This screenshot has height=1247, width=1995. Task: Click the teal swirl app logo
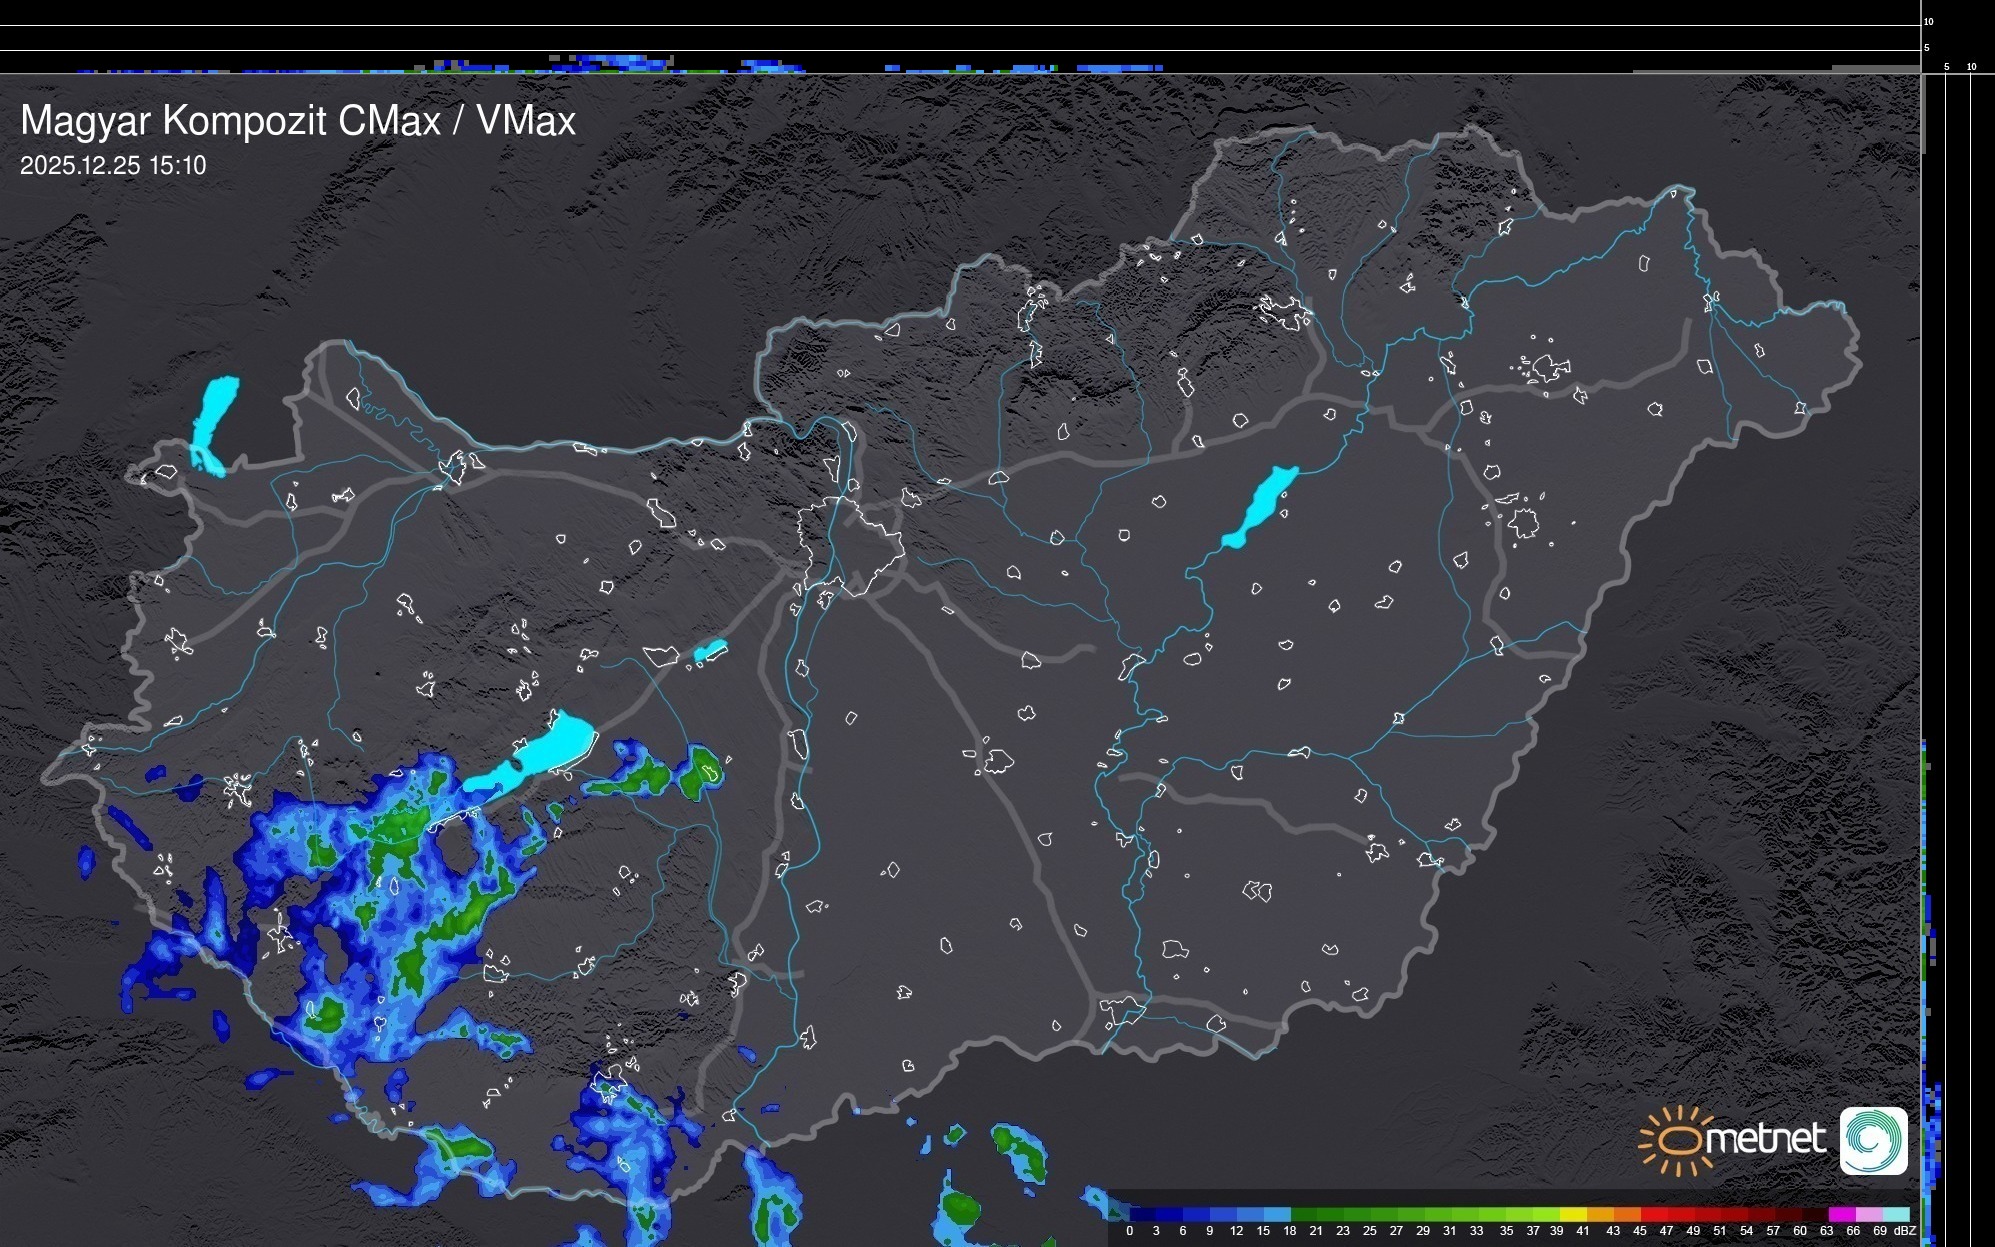click(1873, 1140)
